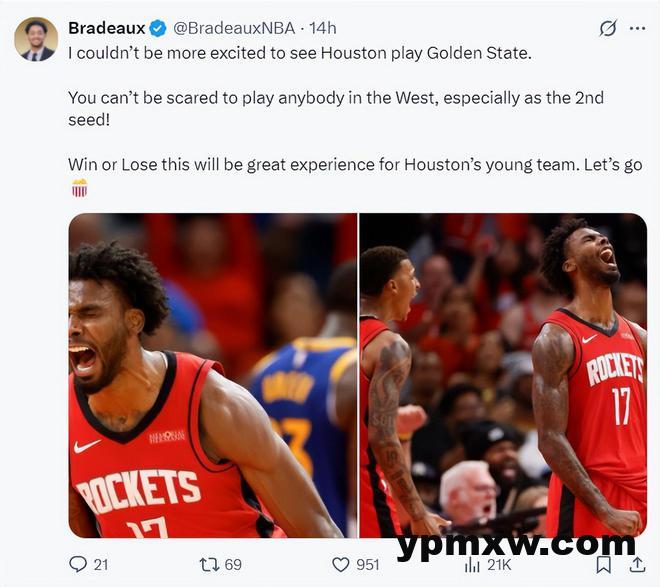Click the popcorn emoji in tweet

pyautogui.click(x=79, y=188)
